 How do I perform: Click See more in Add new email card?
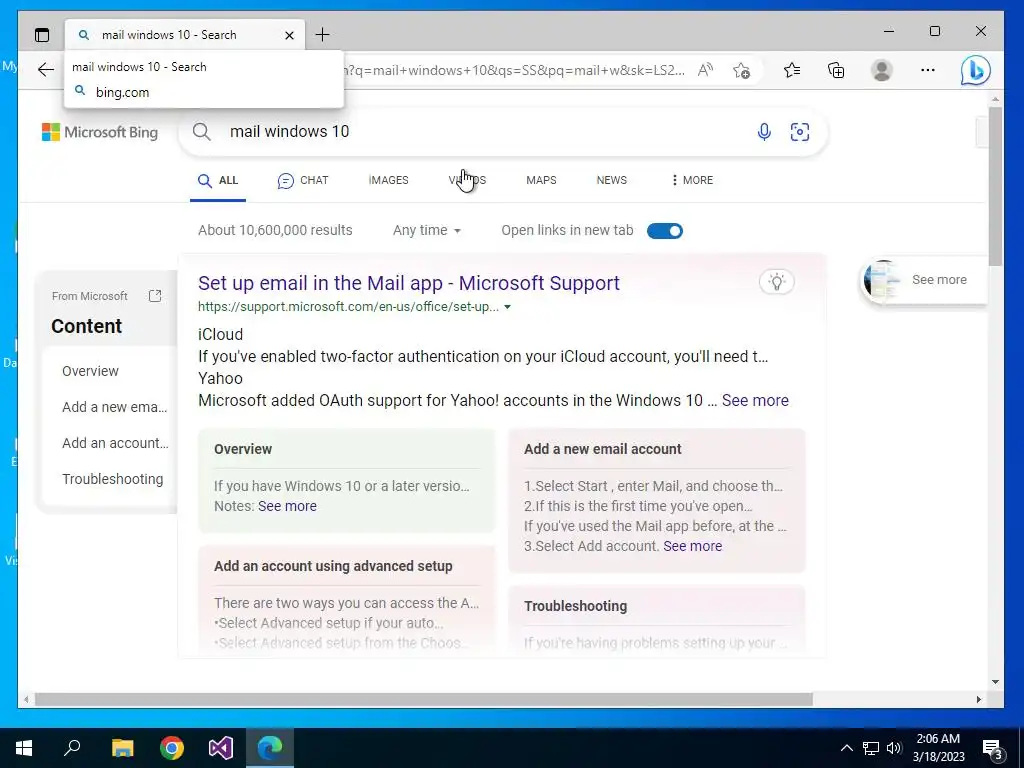pyautogui.click(x=693, y=546)
